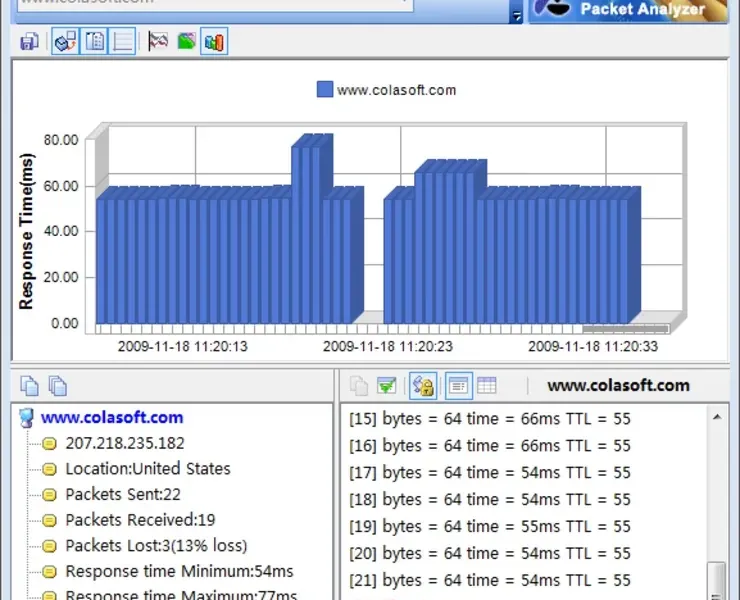Open the dropdown arrow beside the address bar
This screenshot has height=600, width=740.
[516, 15]
